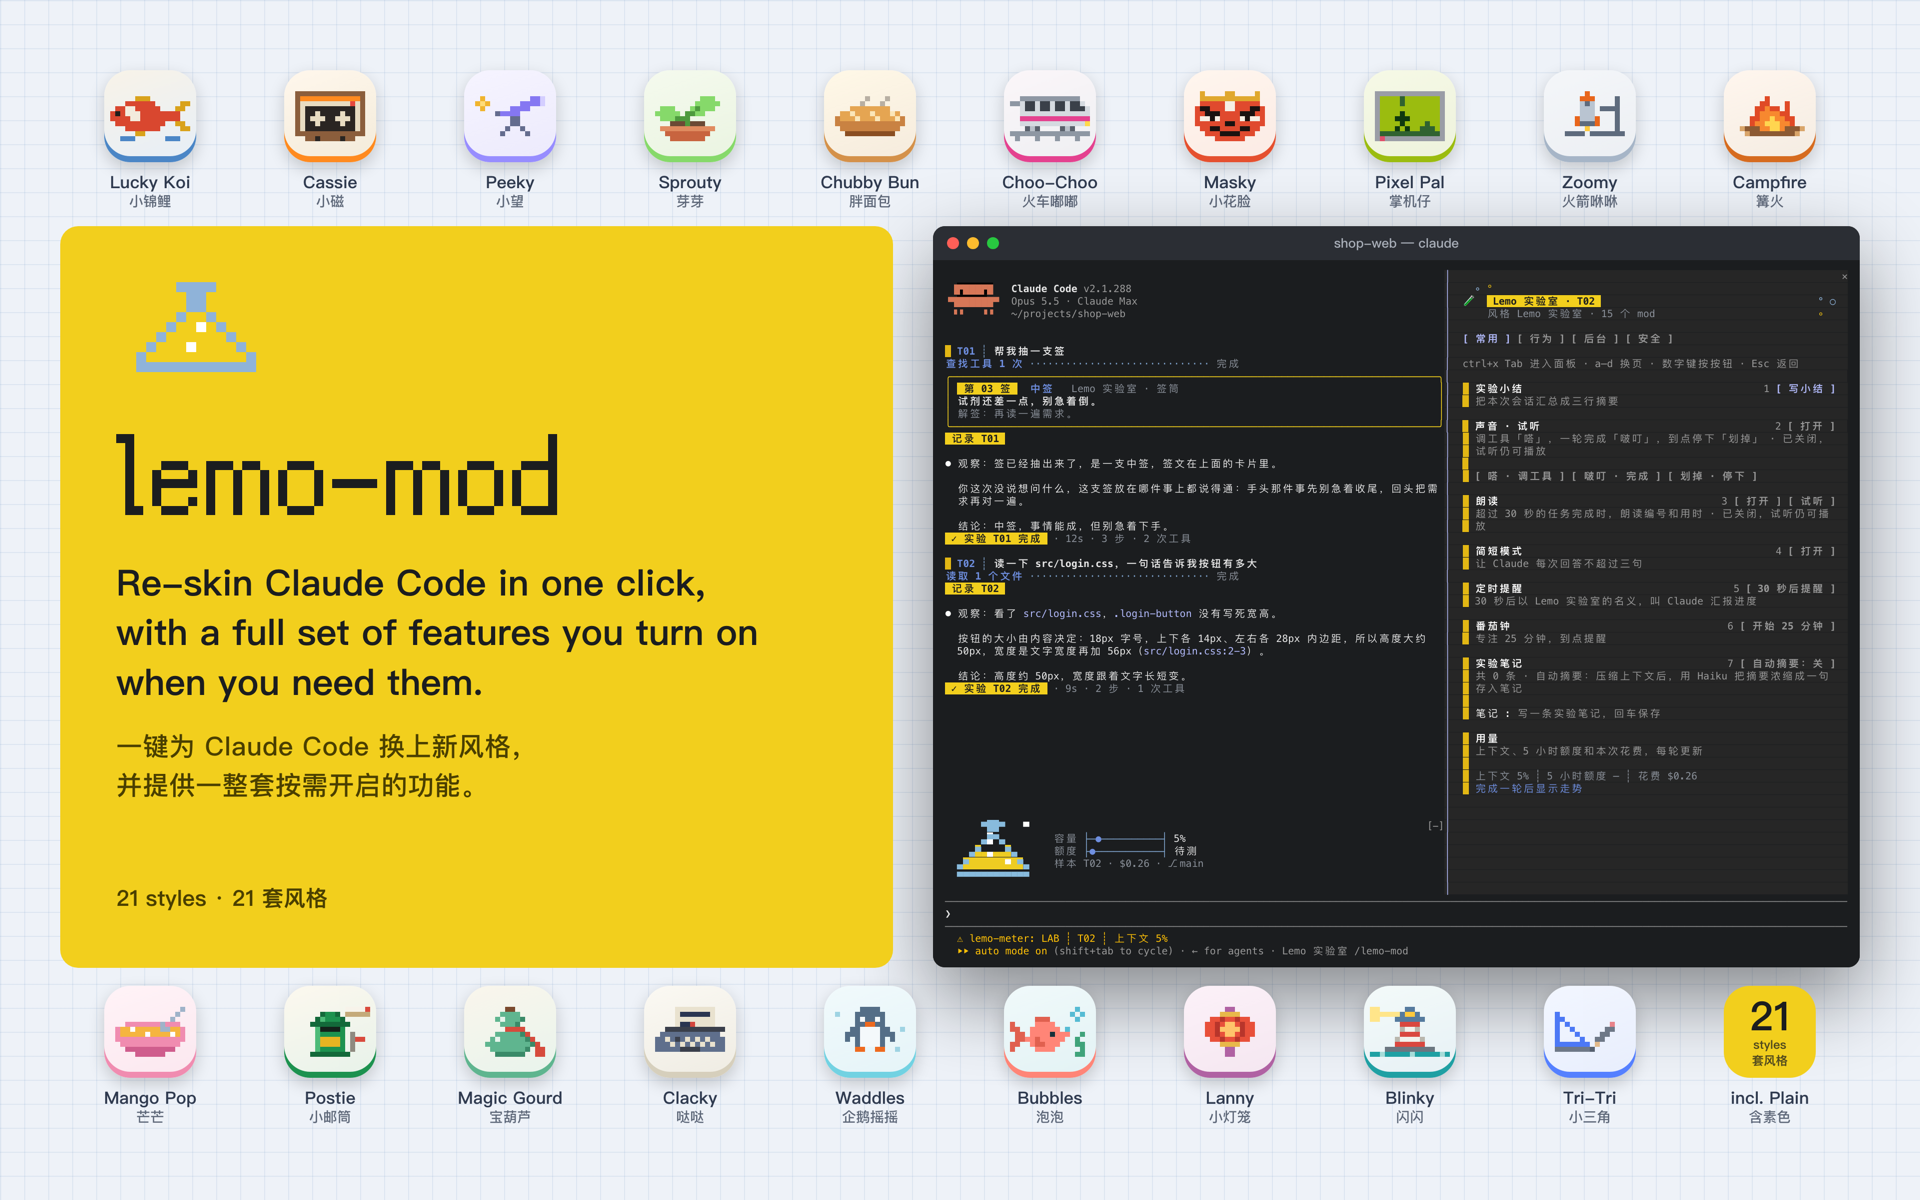Image resolution: width=1920 pixels, height=1200 pixels.
Task: Pick the Postie mailbox style icon
Action: coord(330,1032)
